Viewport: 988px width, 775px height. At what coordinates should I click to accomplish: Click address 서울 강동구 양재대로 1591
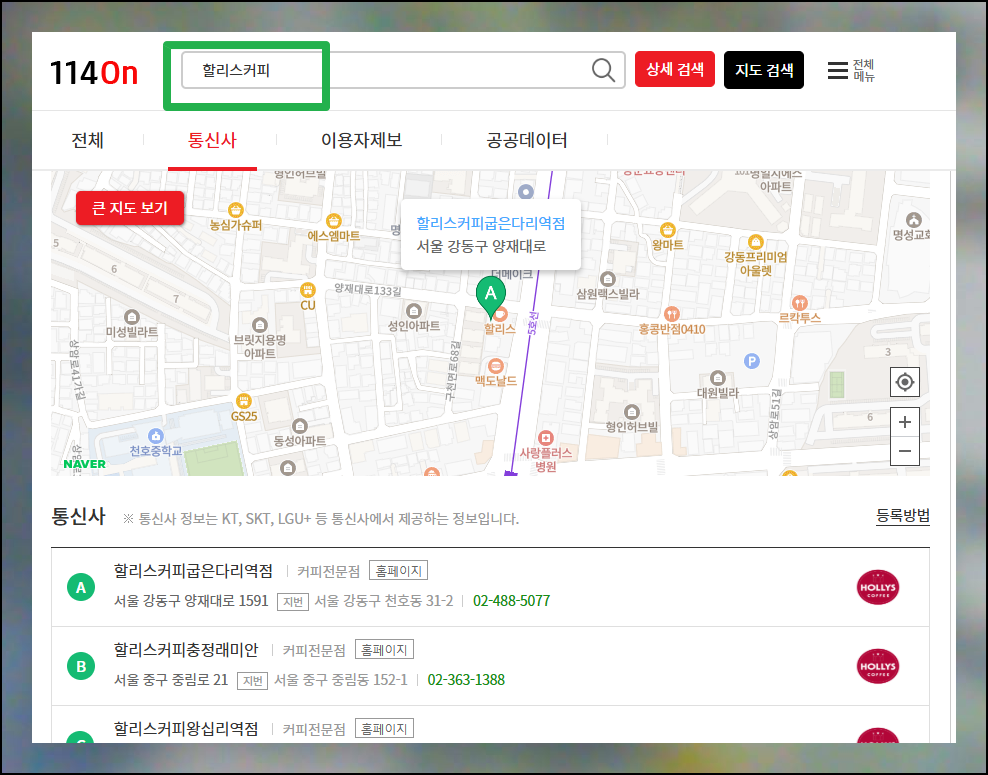click(191, 601)
